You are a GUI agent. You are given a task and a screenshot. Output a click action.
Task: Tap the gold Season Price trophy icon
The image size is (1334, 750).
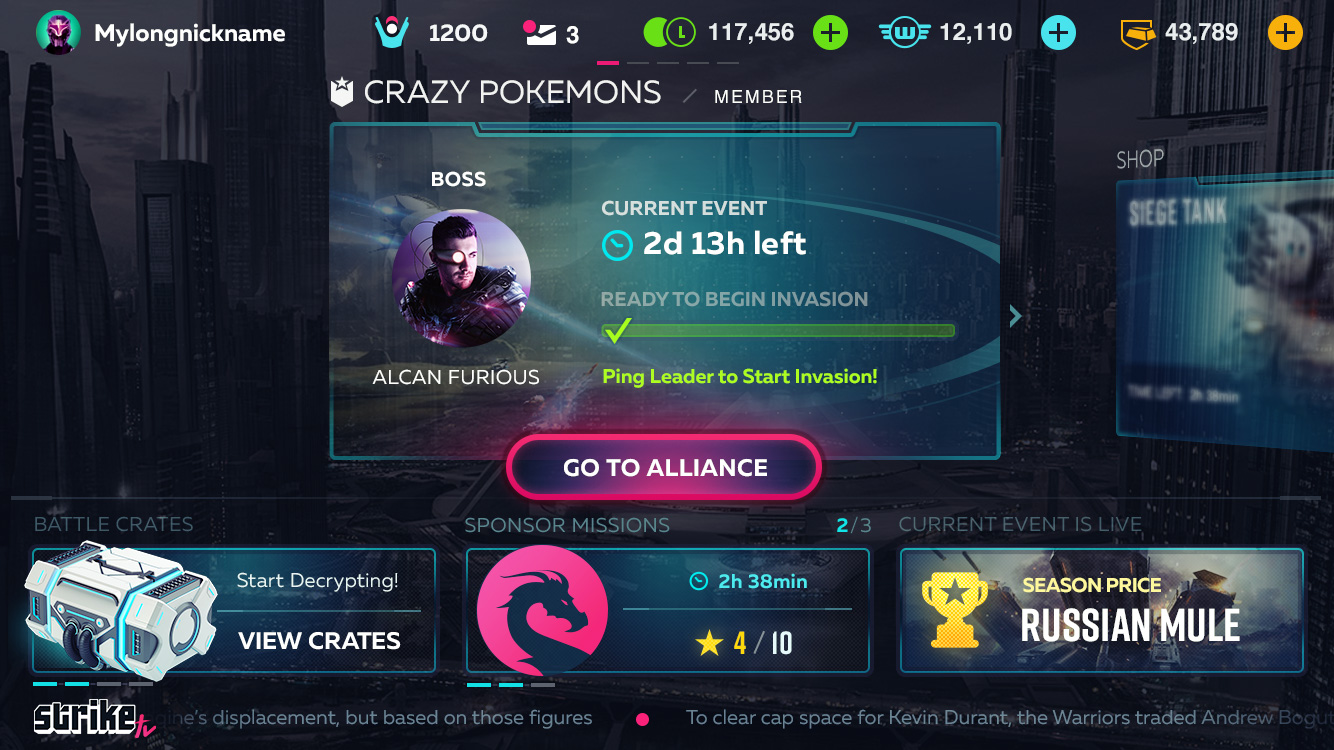[954, 610]
